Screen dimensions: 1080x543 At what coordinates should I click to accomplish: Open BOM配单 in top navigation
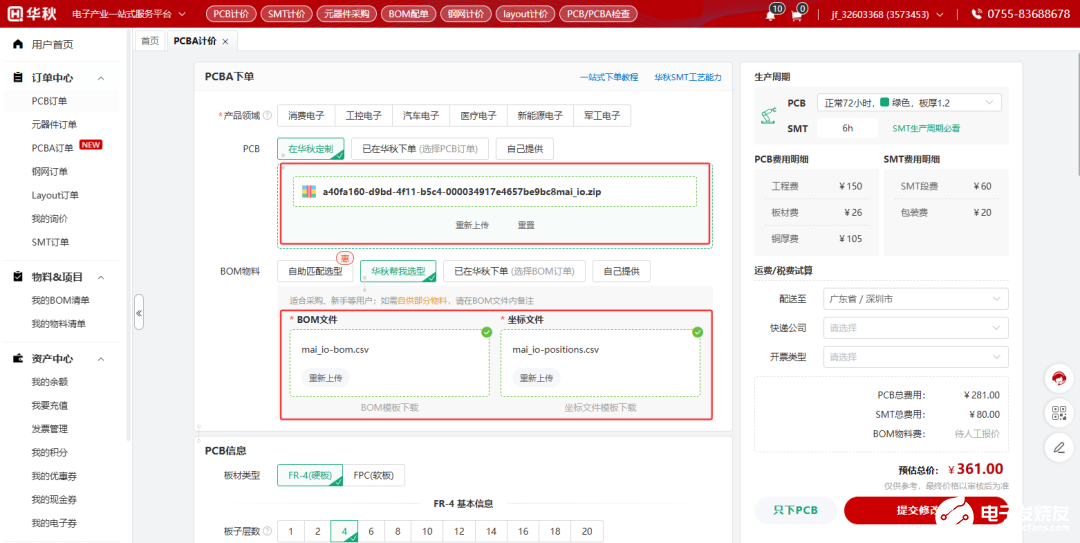[408, 14]
